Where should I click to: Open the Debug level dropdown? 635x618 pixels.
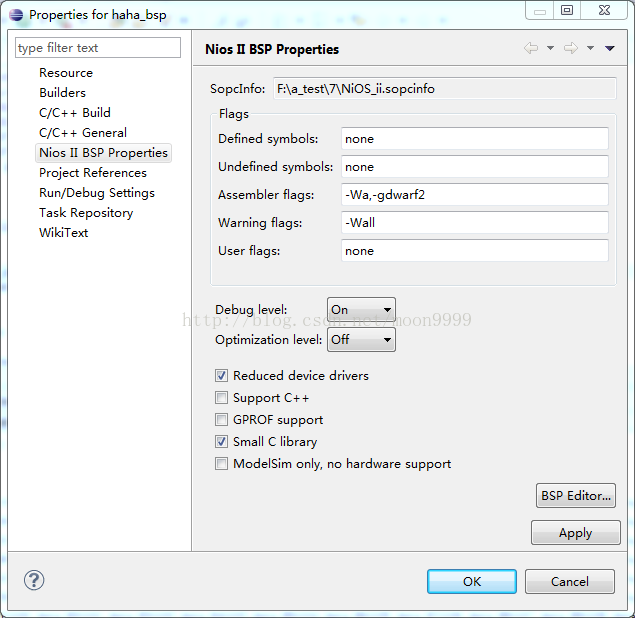coord(361,310)
